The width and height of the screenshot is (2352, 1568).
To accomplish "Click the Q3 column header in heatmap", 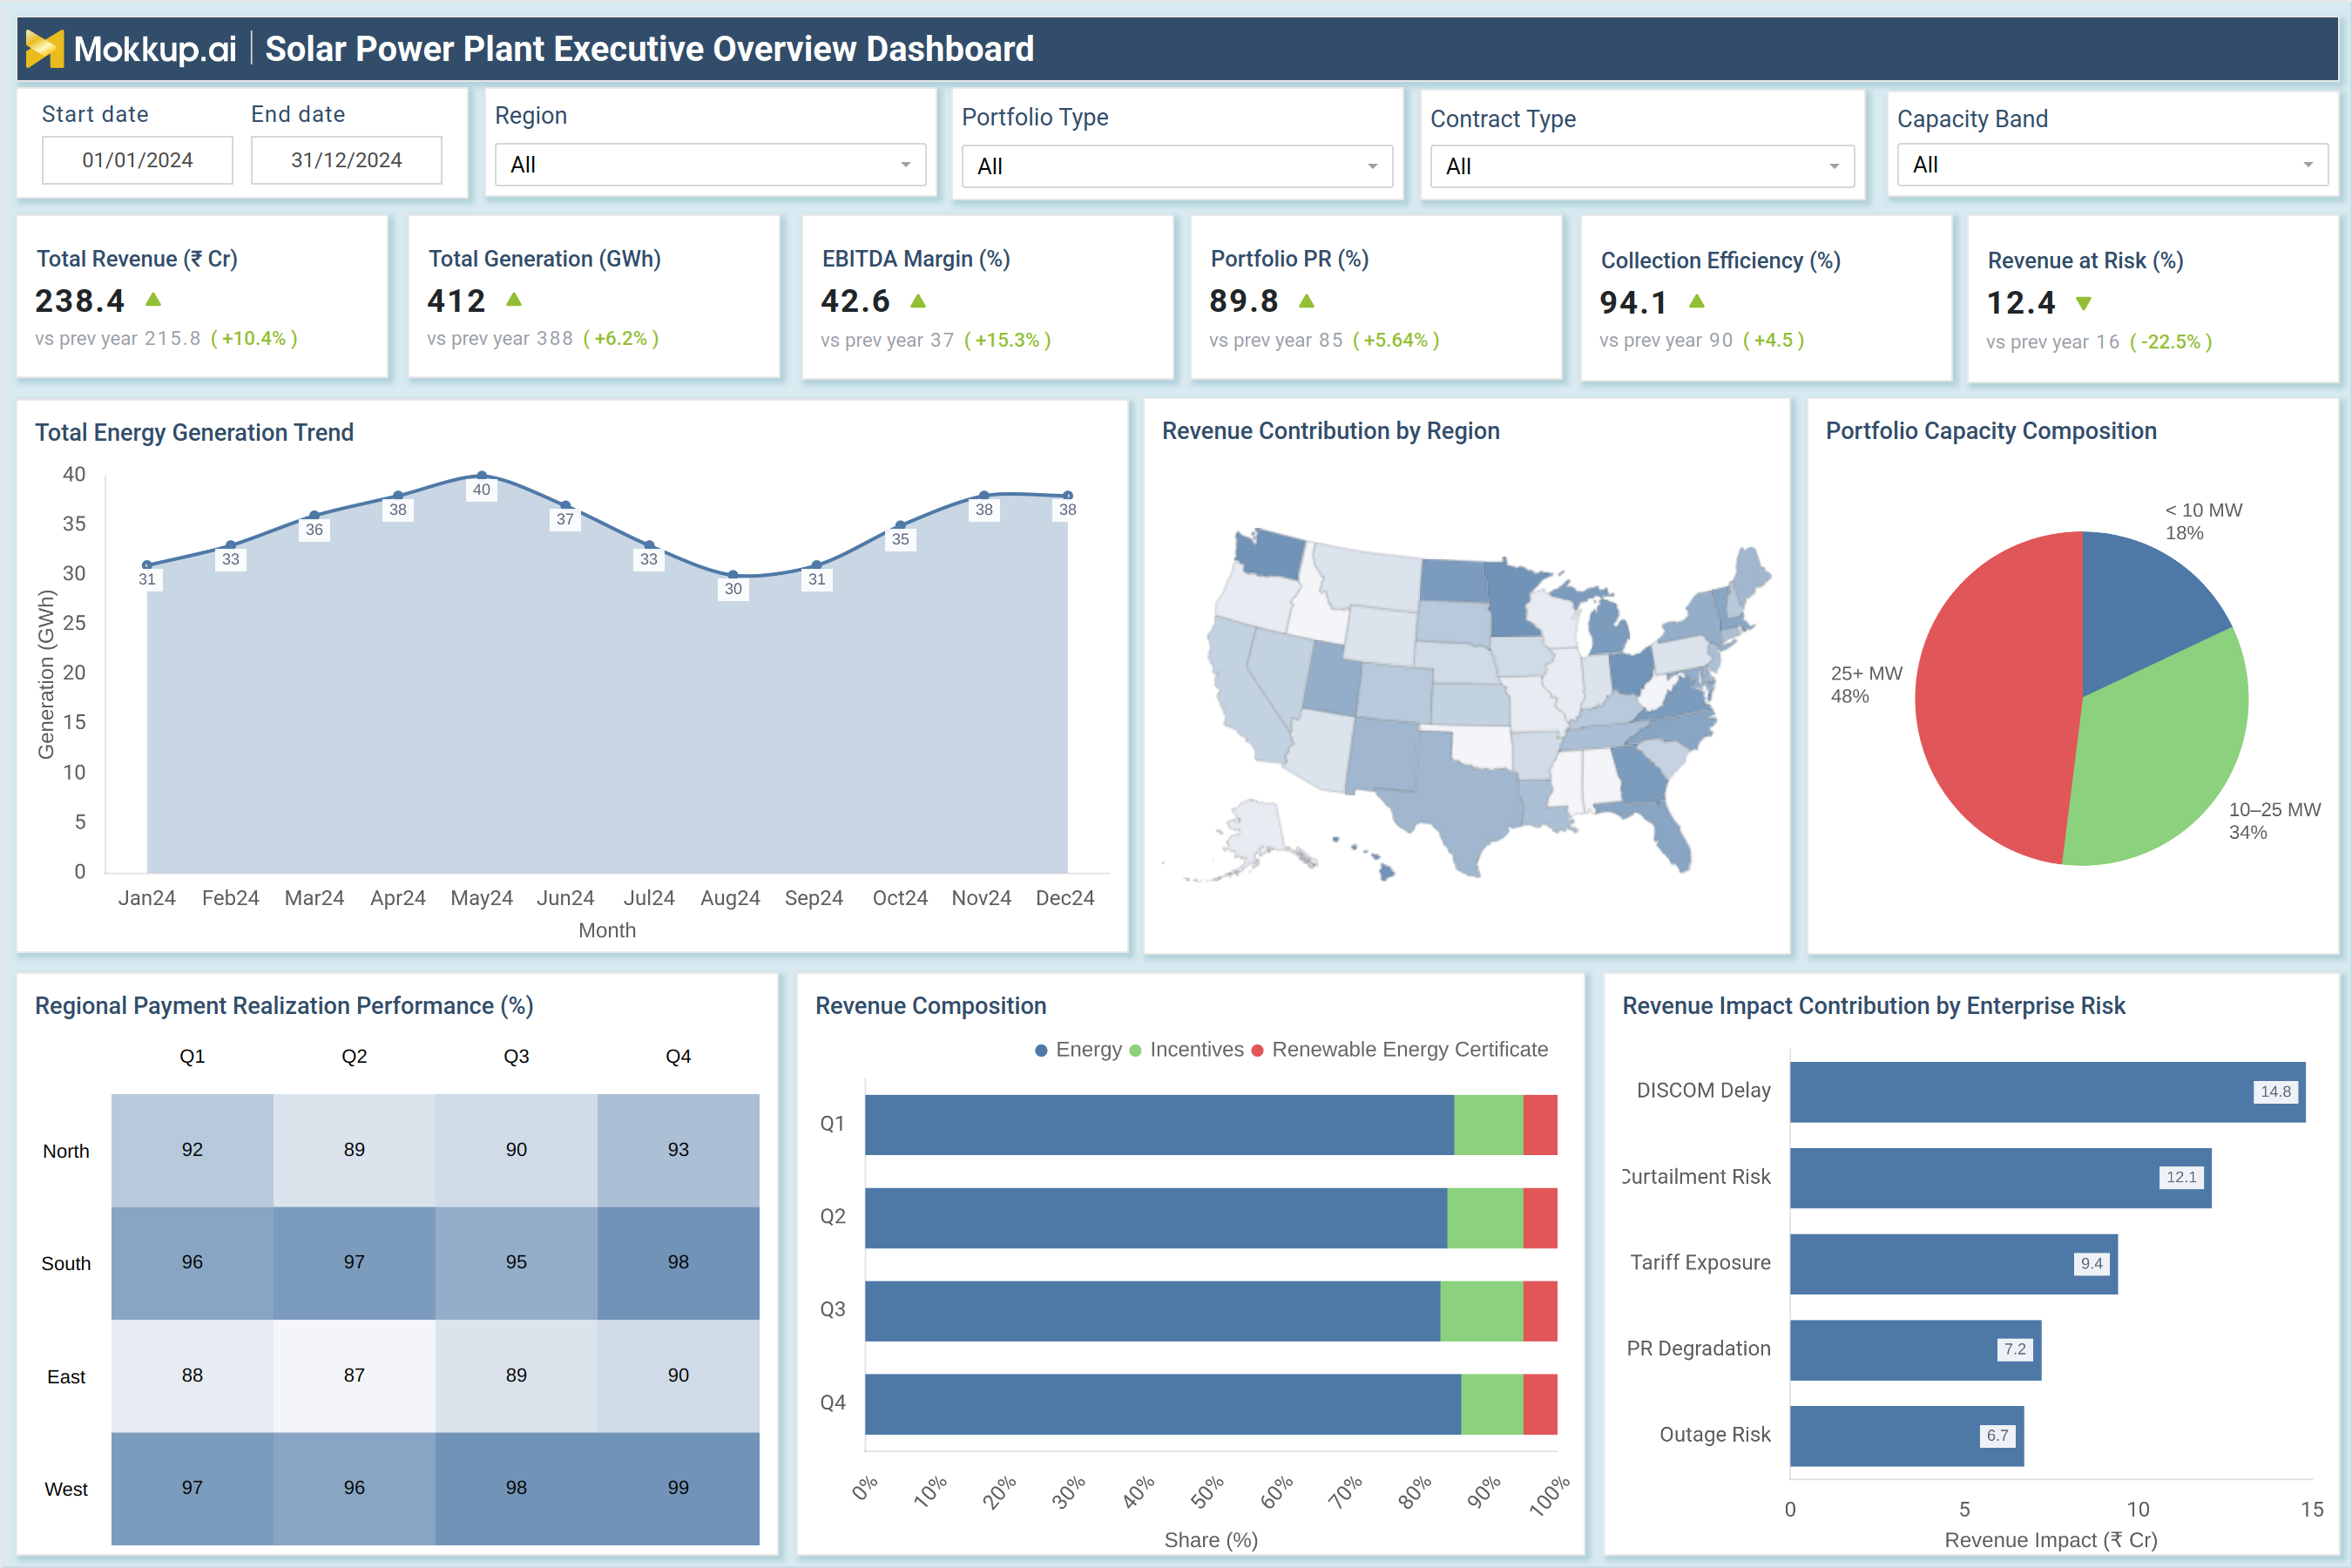I will click(516, 1056).
